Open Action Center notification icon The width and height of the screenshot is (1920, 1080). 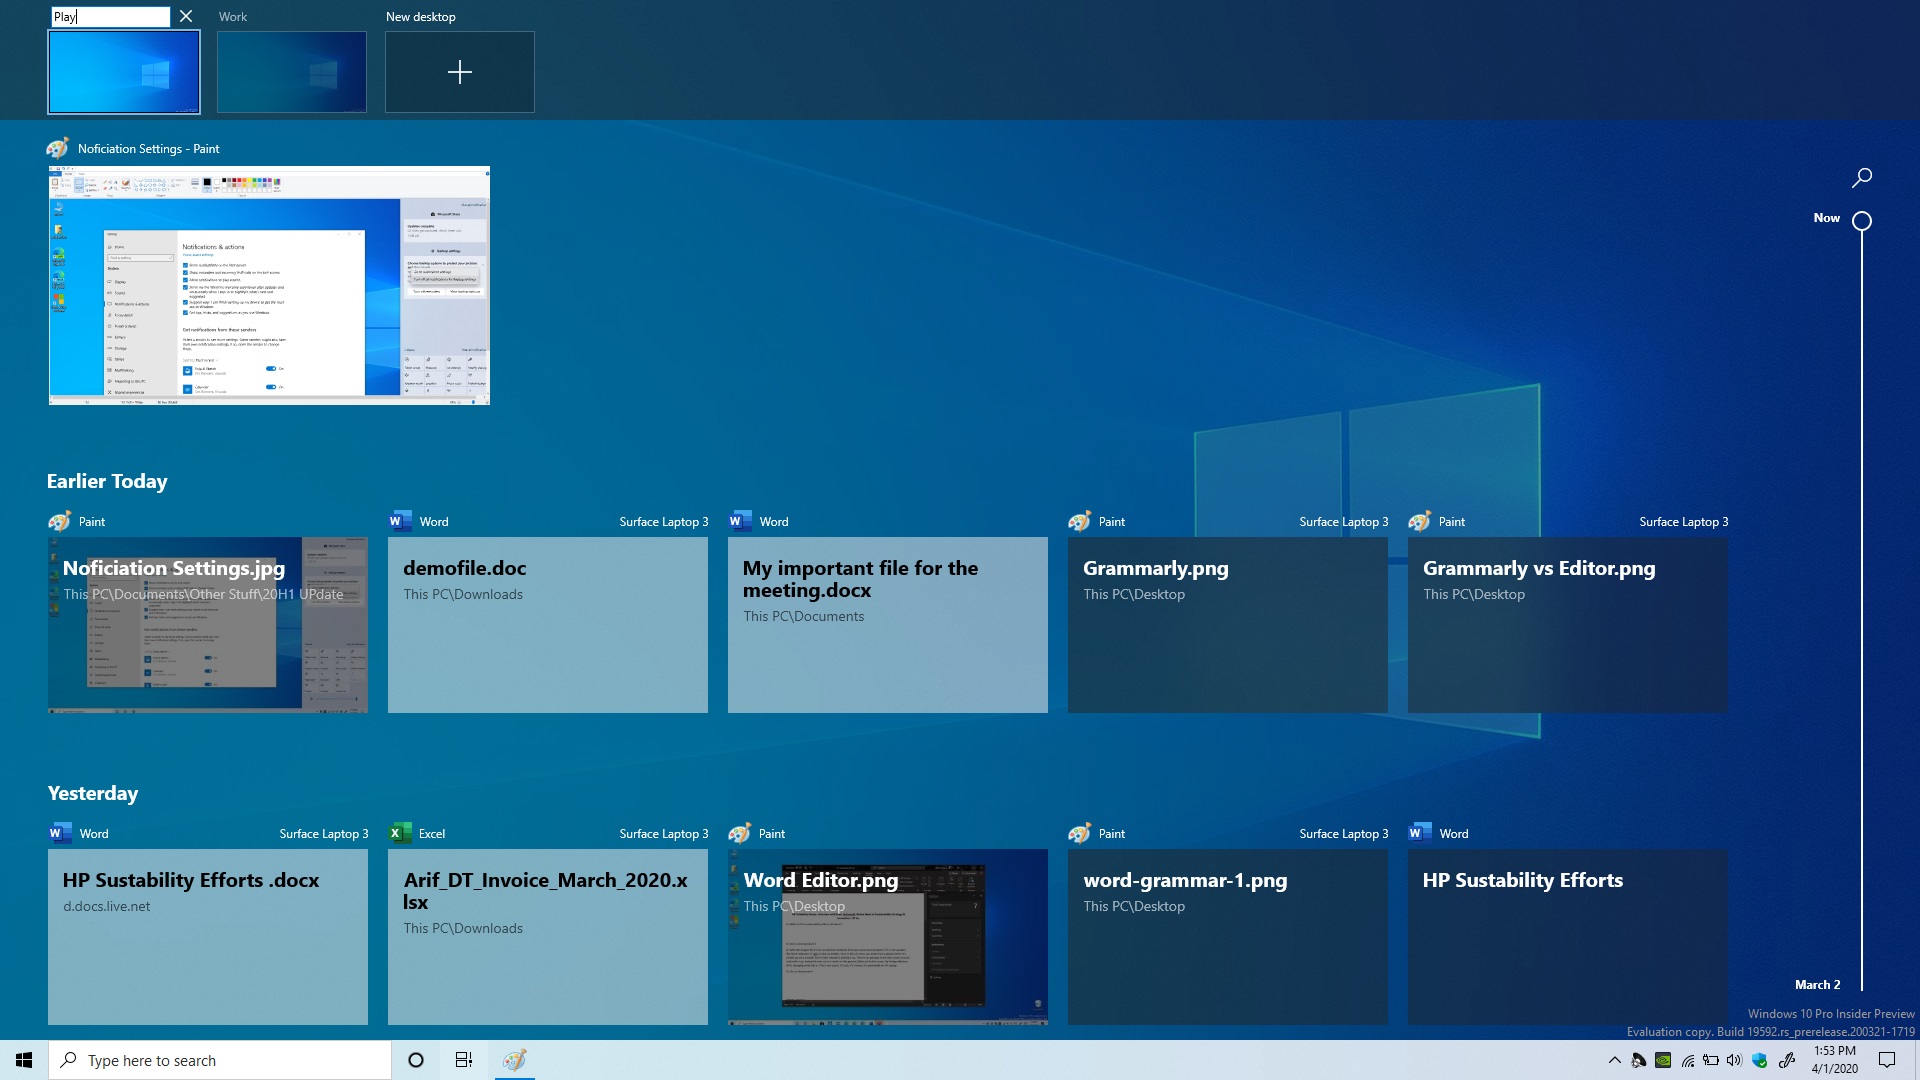(x=1887, y=1060)
